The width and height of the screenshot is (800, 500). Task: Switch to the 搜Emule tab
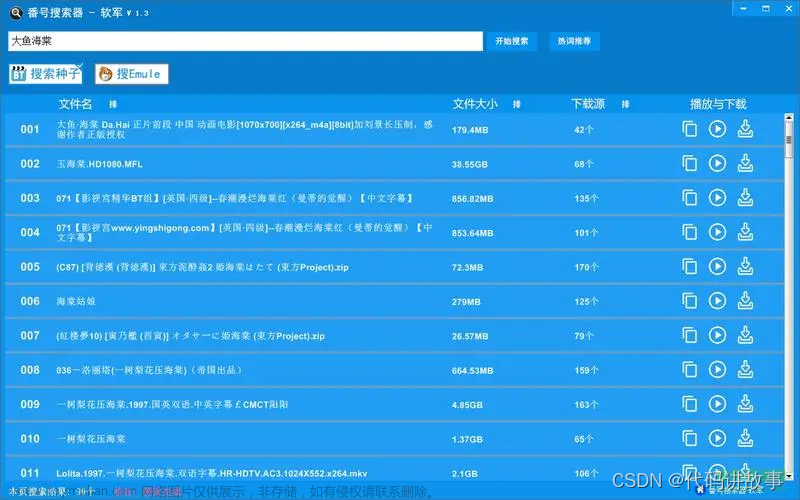132,74
